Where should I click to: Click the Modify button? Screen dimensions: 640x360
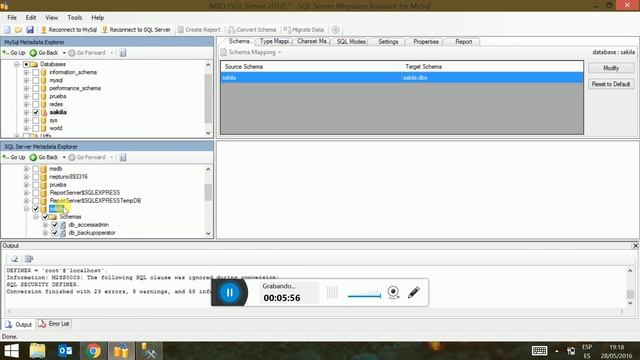point(611,68)
